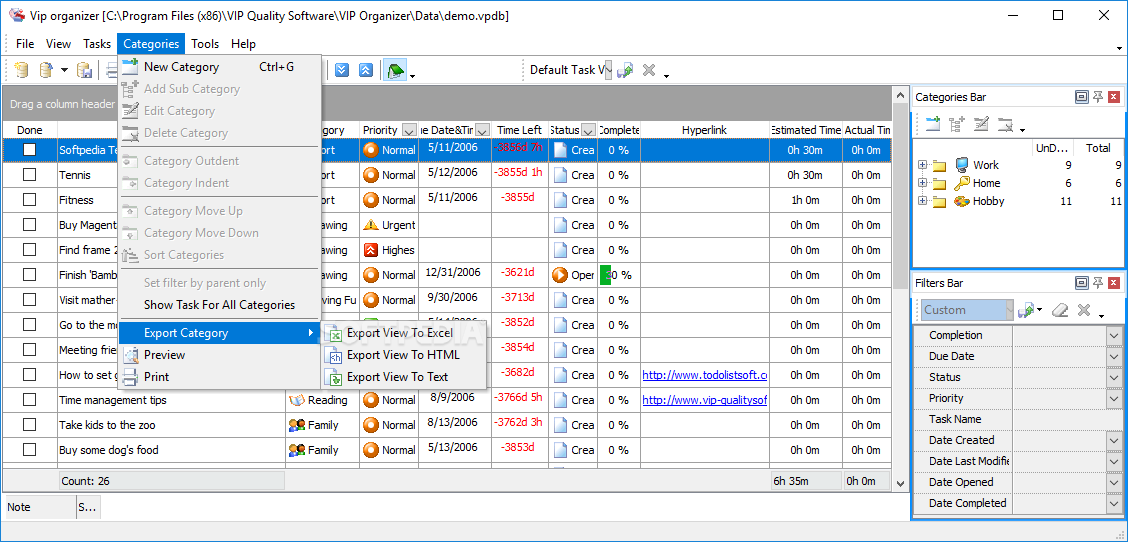Open the todolistsoft hyperlink
Viewport: 1128px width, 542px height.
click(x=705, y=374)
